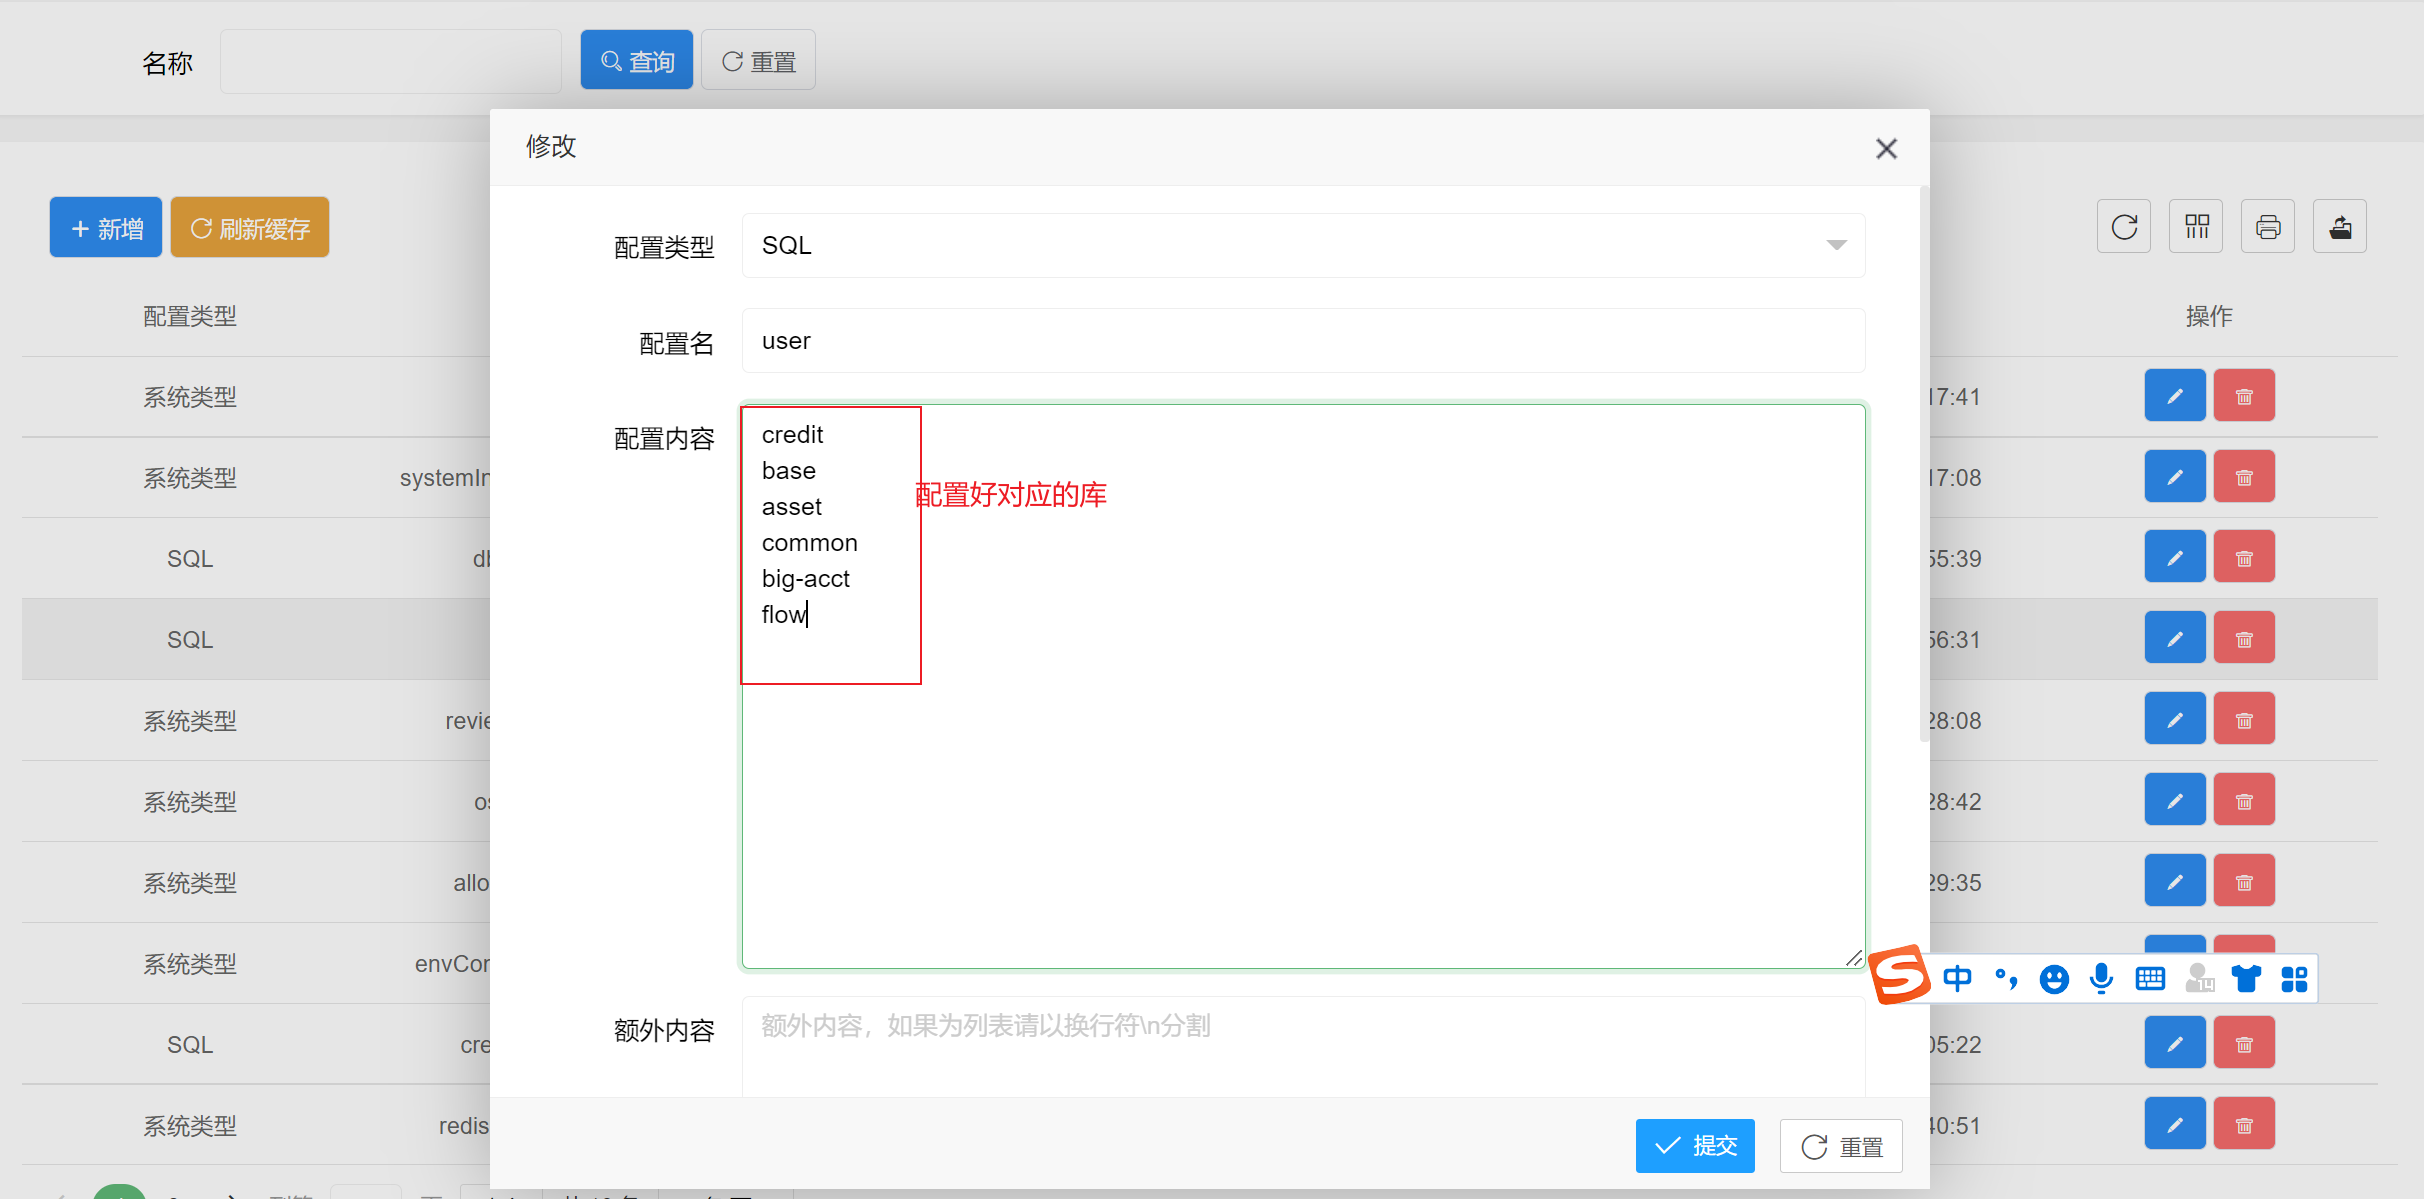Close the 修改 dialog with X

coord(1886,149)
